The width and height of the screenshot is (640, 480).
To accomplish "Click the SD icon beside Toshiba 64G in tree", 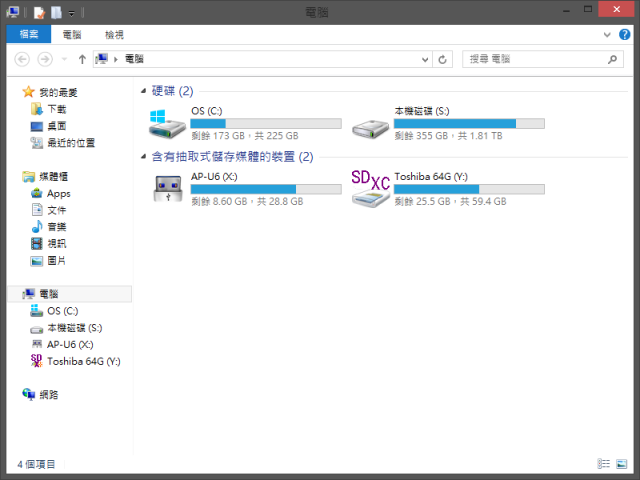I will click(36, 361).
